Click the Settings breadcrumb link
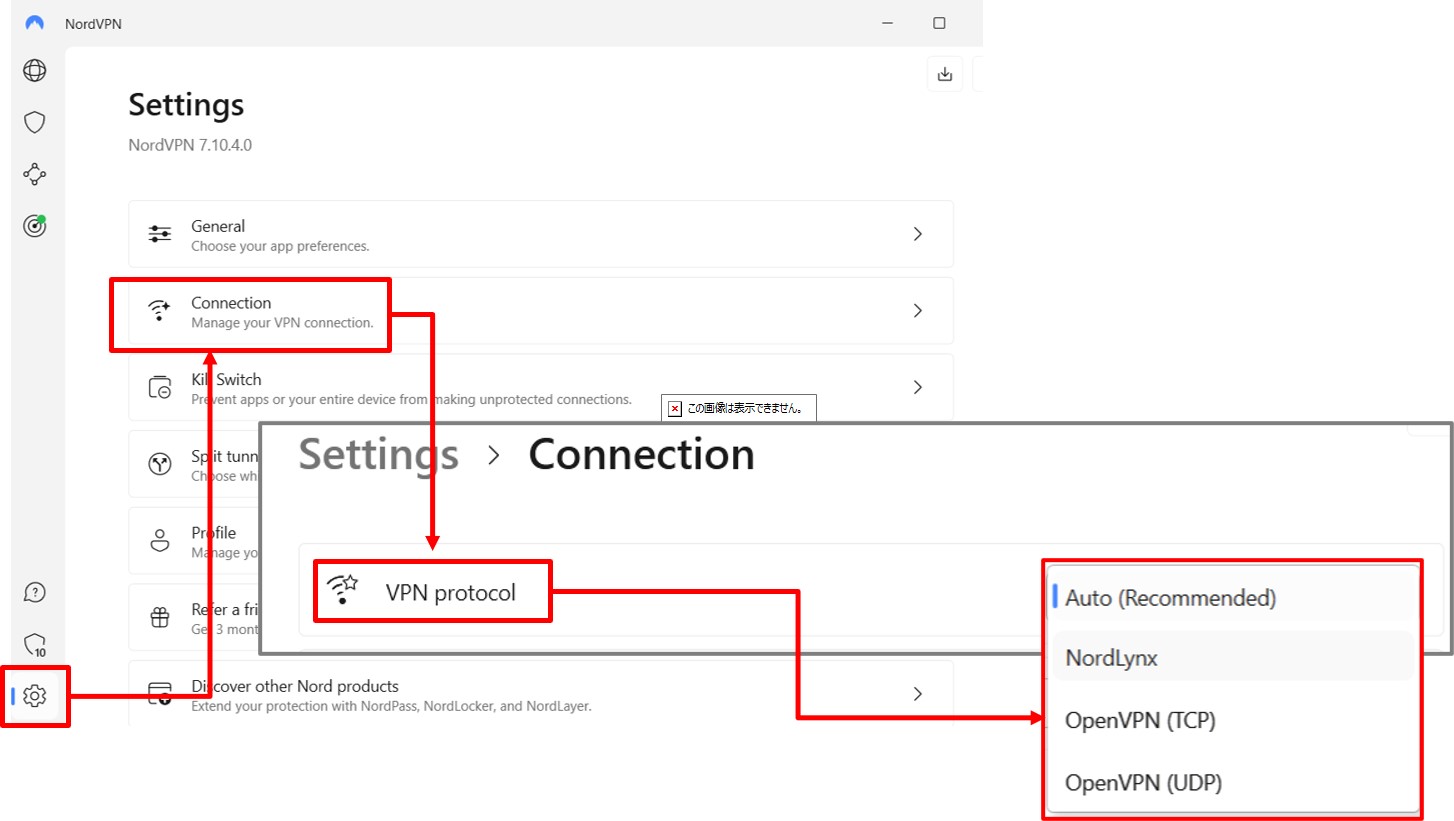 378,455
